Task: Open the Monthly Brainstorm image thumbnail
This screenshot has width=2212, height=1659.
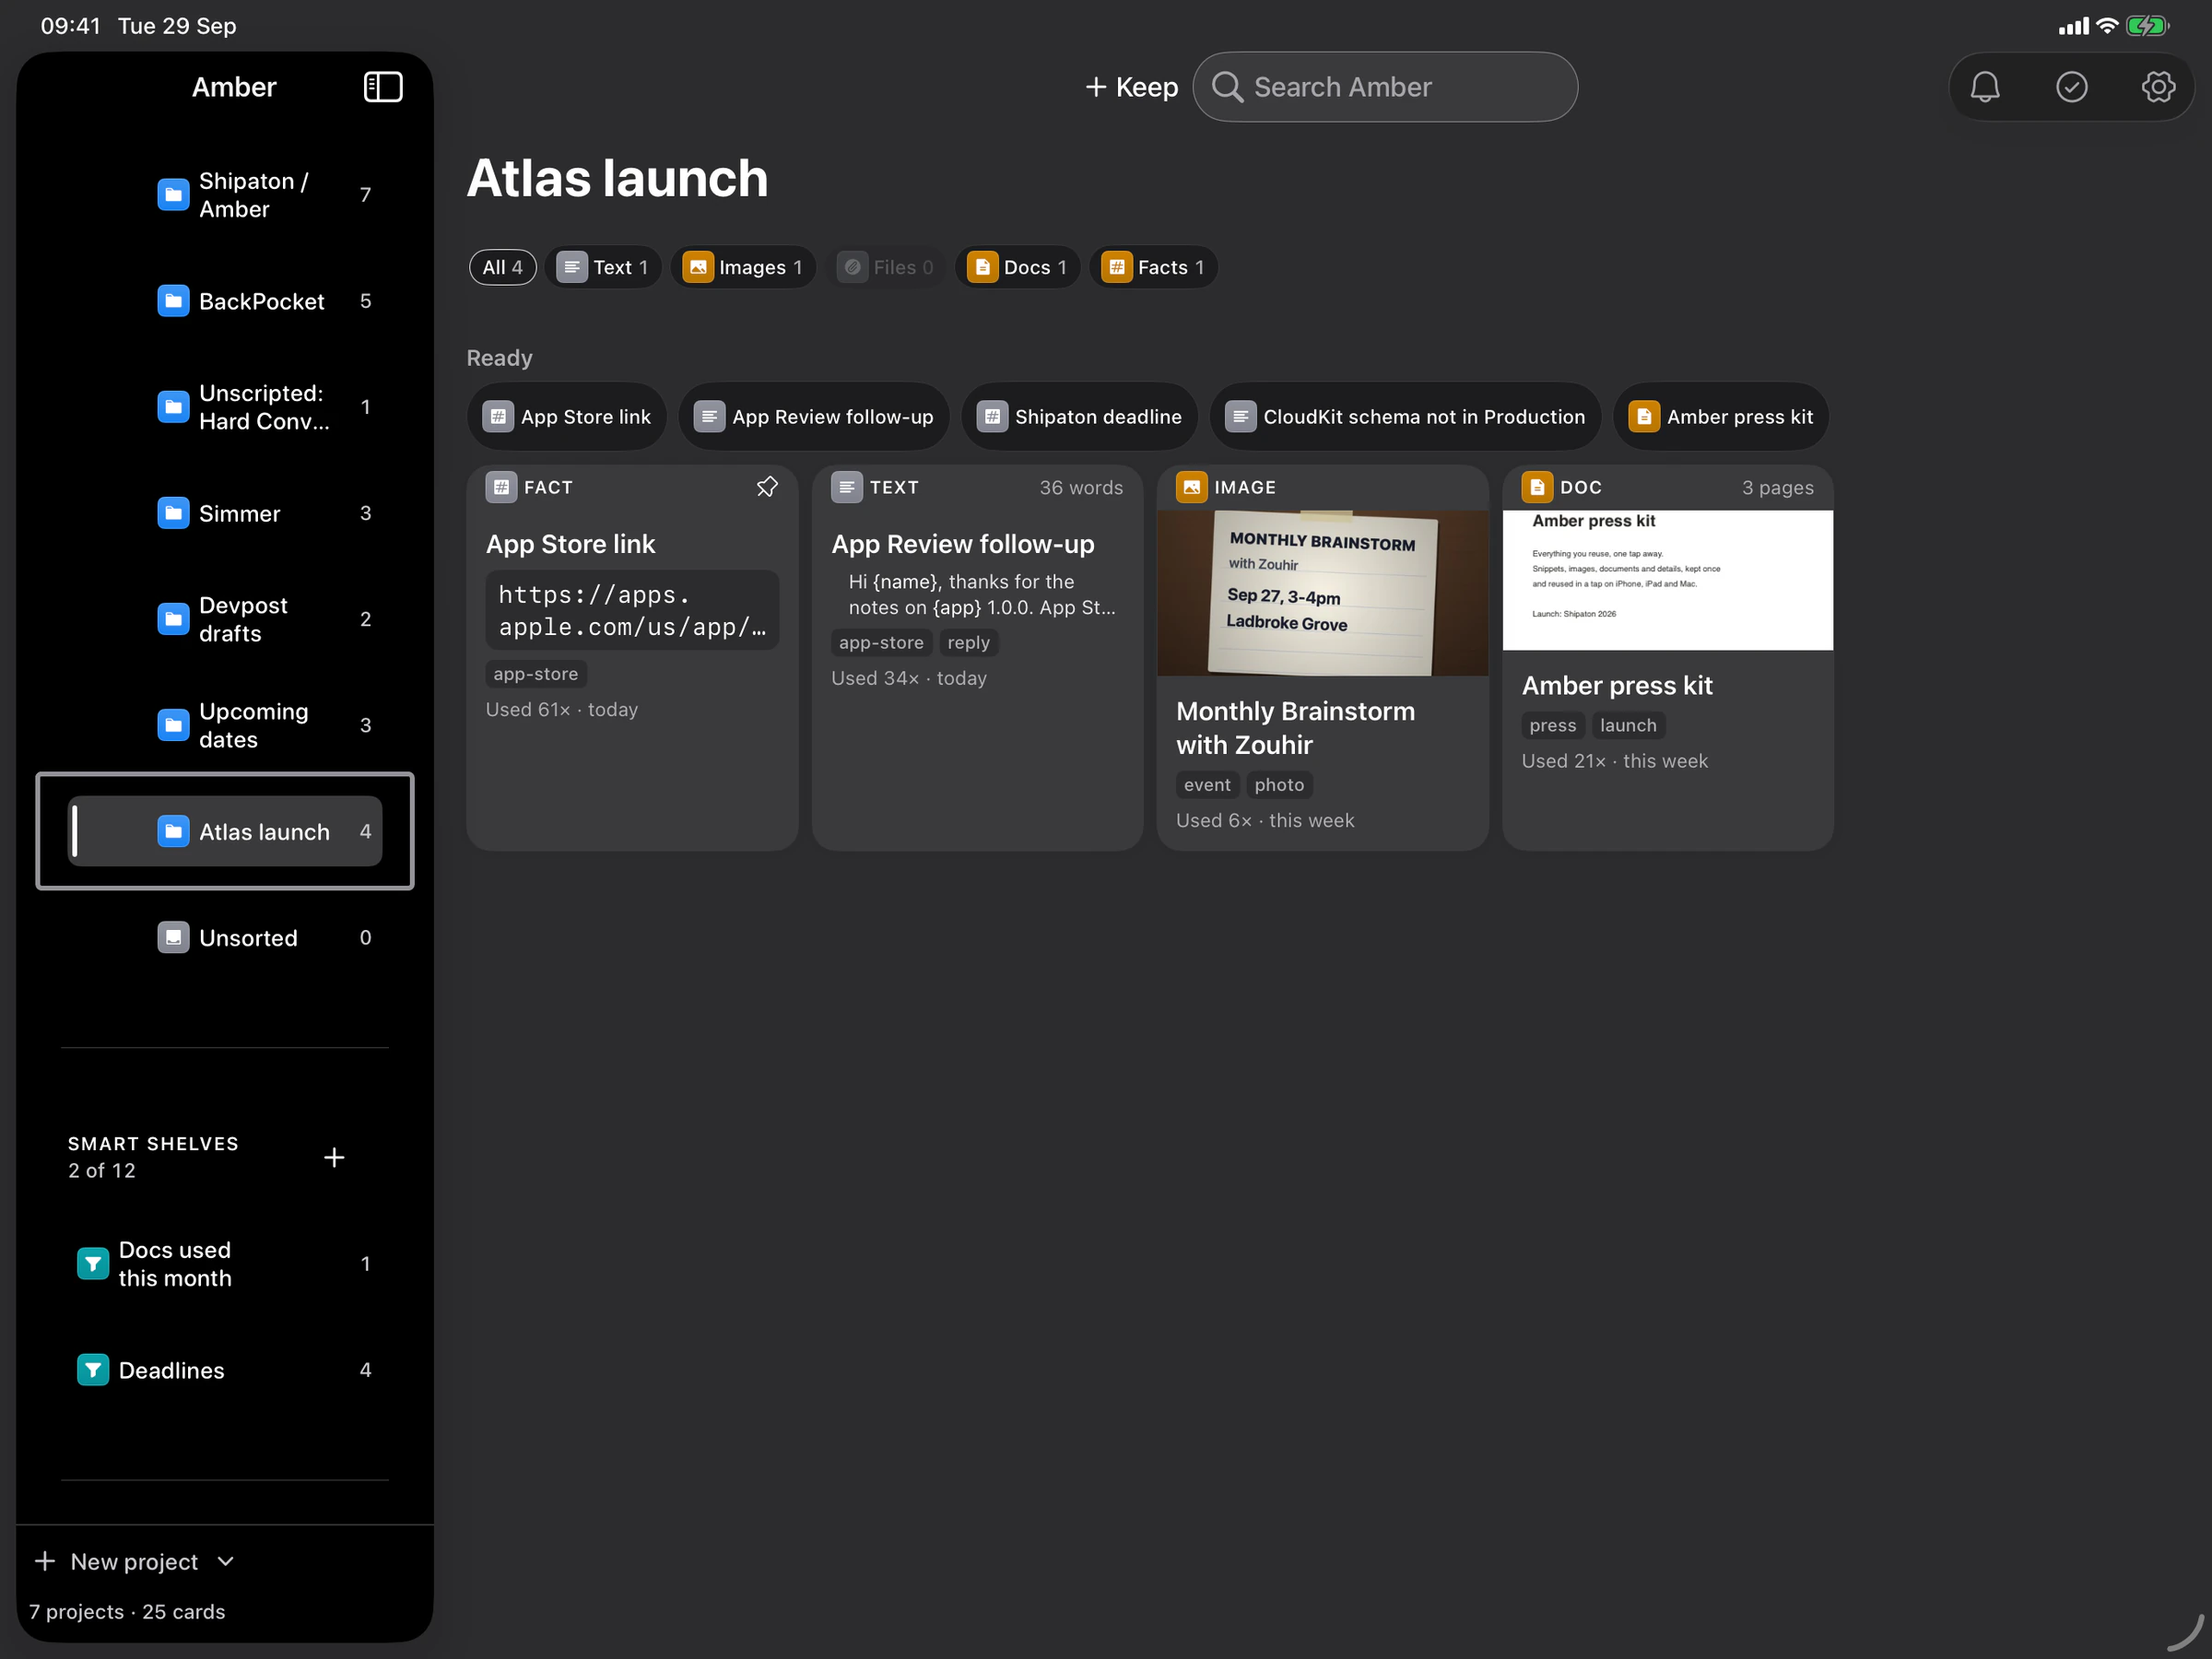Action: pyautogui.click(x=1322, y=593)
